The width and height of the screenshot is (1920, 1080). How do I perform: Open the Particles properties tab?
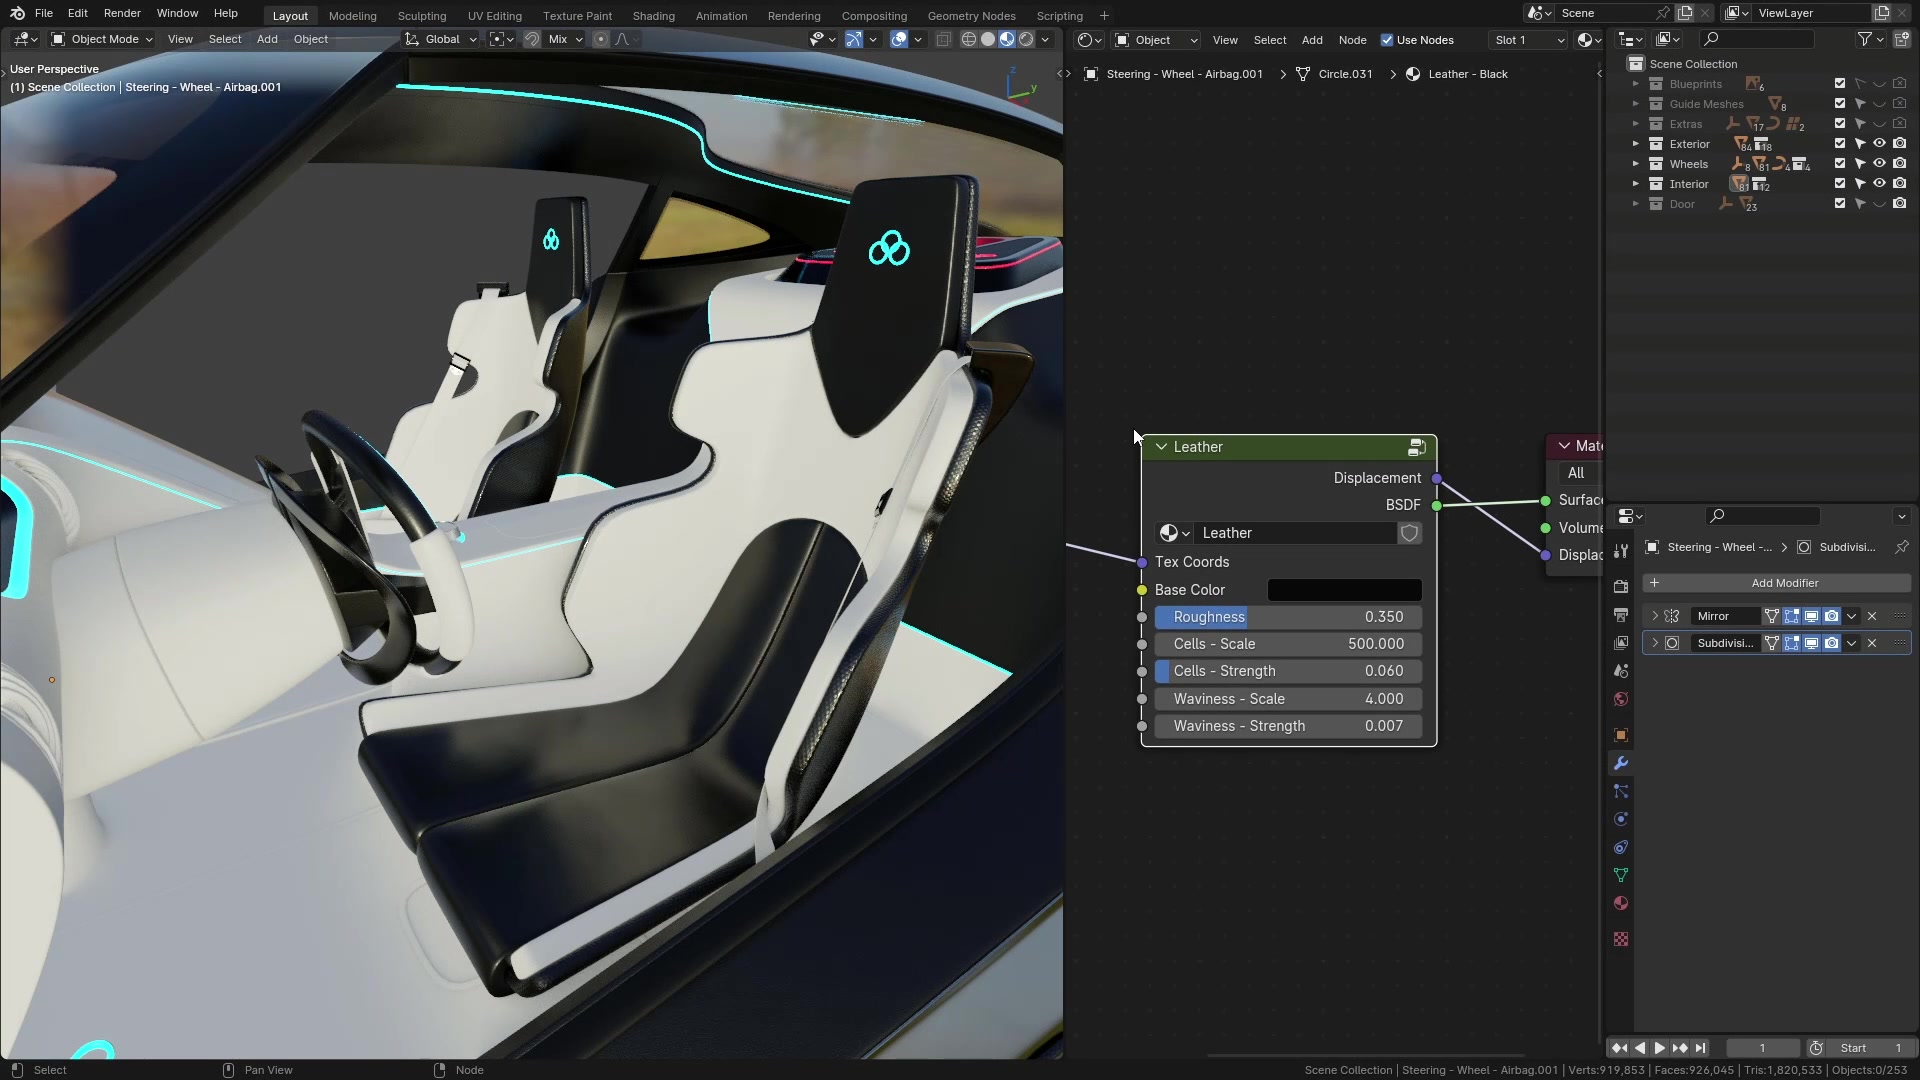[1621, 791]
